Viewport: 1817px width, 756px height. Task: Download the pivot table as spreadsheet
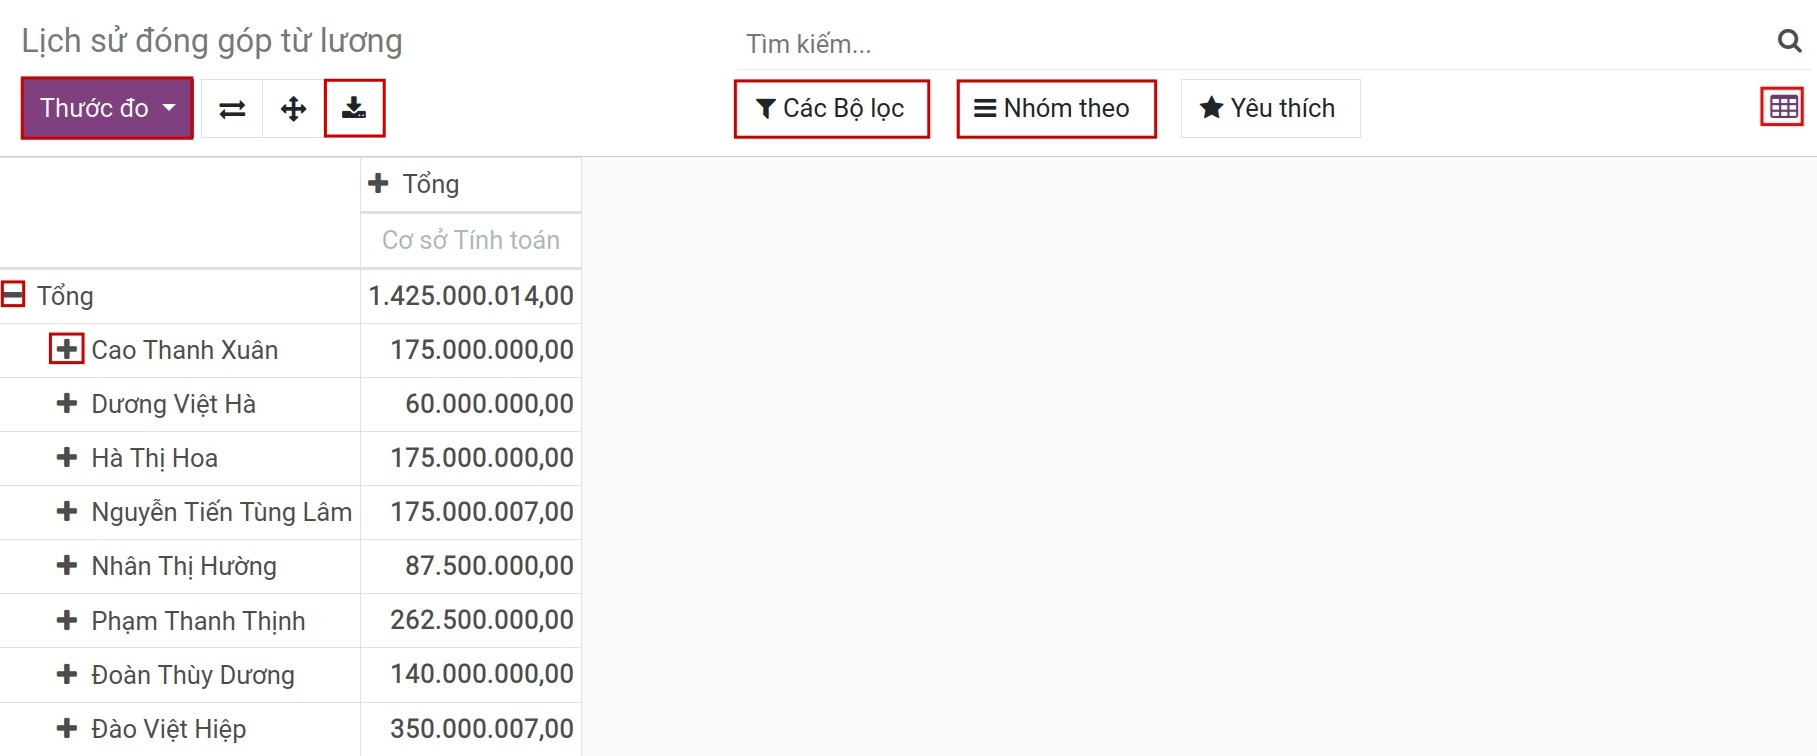(354, 109)
